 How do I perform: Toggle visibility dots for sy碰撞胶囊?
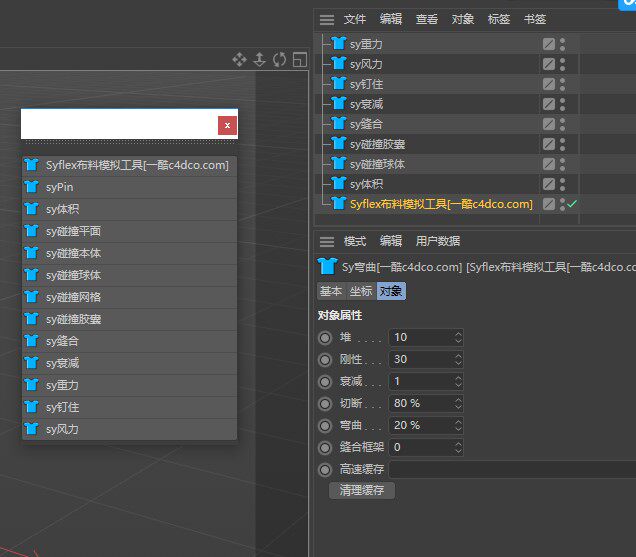pyautogui.click(x=562, y=144)
